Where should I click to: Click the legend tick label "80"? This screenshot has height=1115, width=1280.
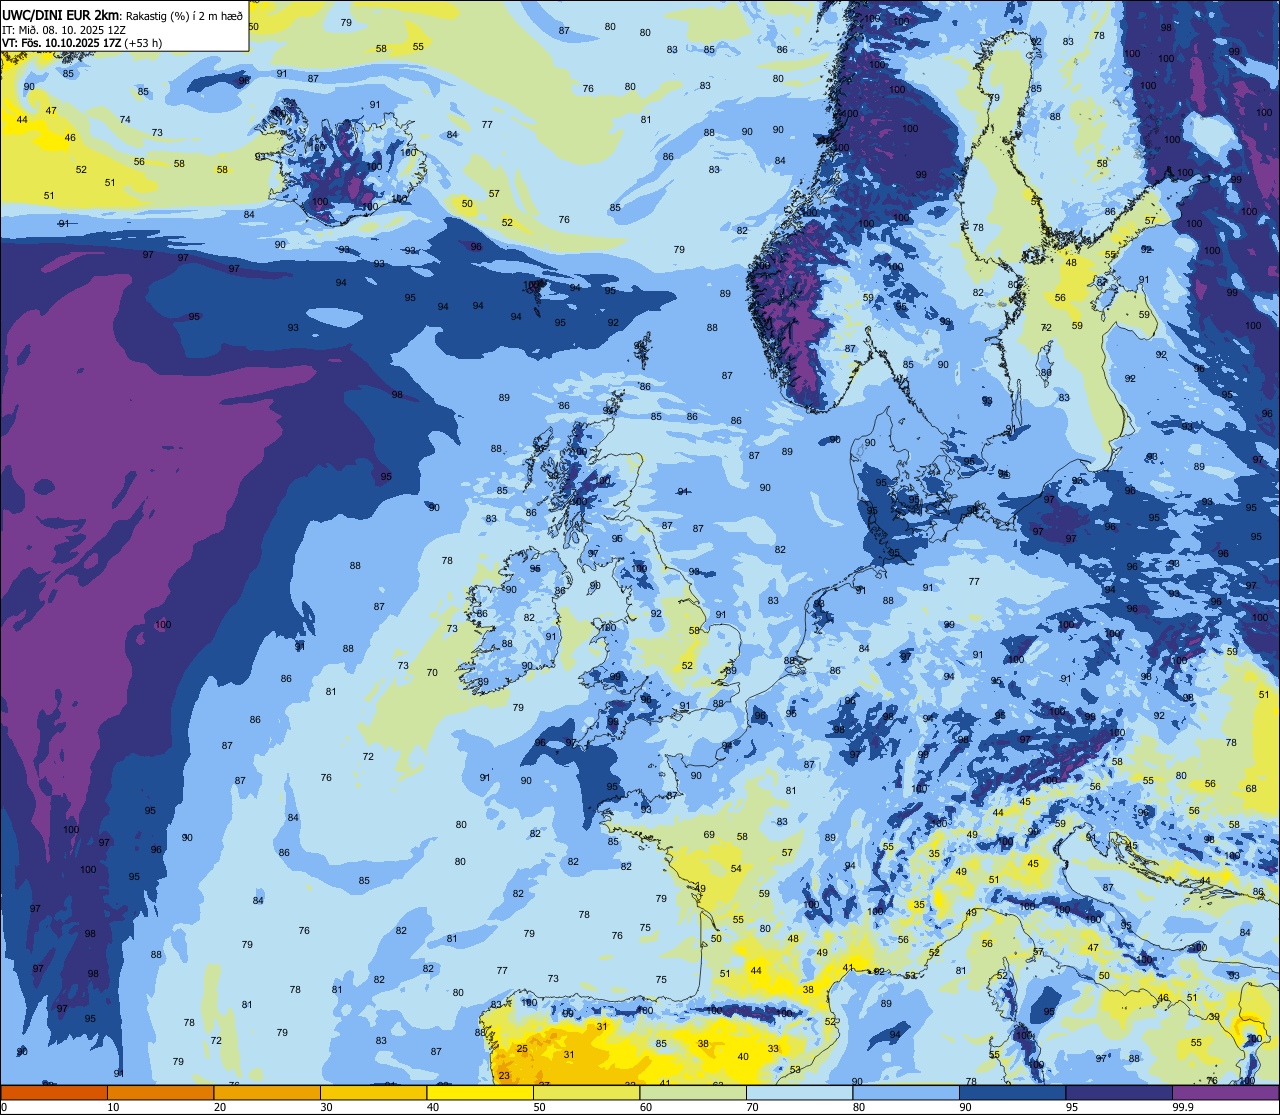pyautogui.click(x=859, y=1107)
